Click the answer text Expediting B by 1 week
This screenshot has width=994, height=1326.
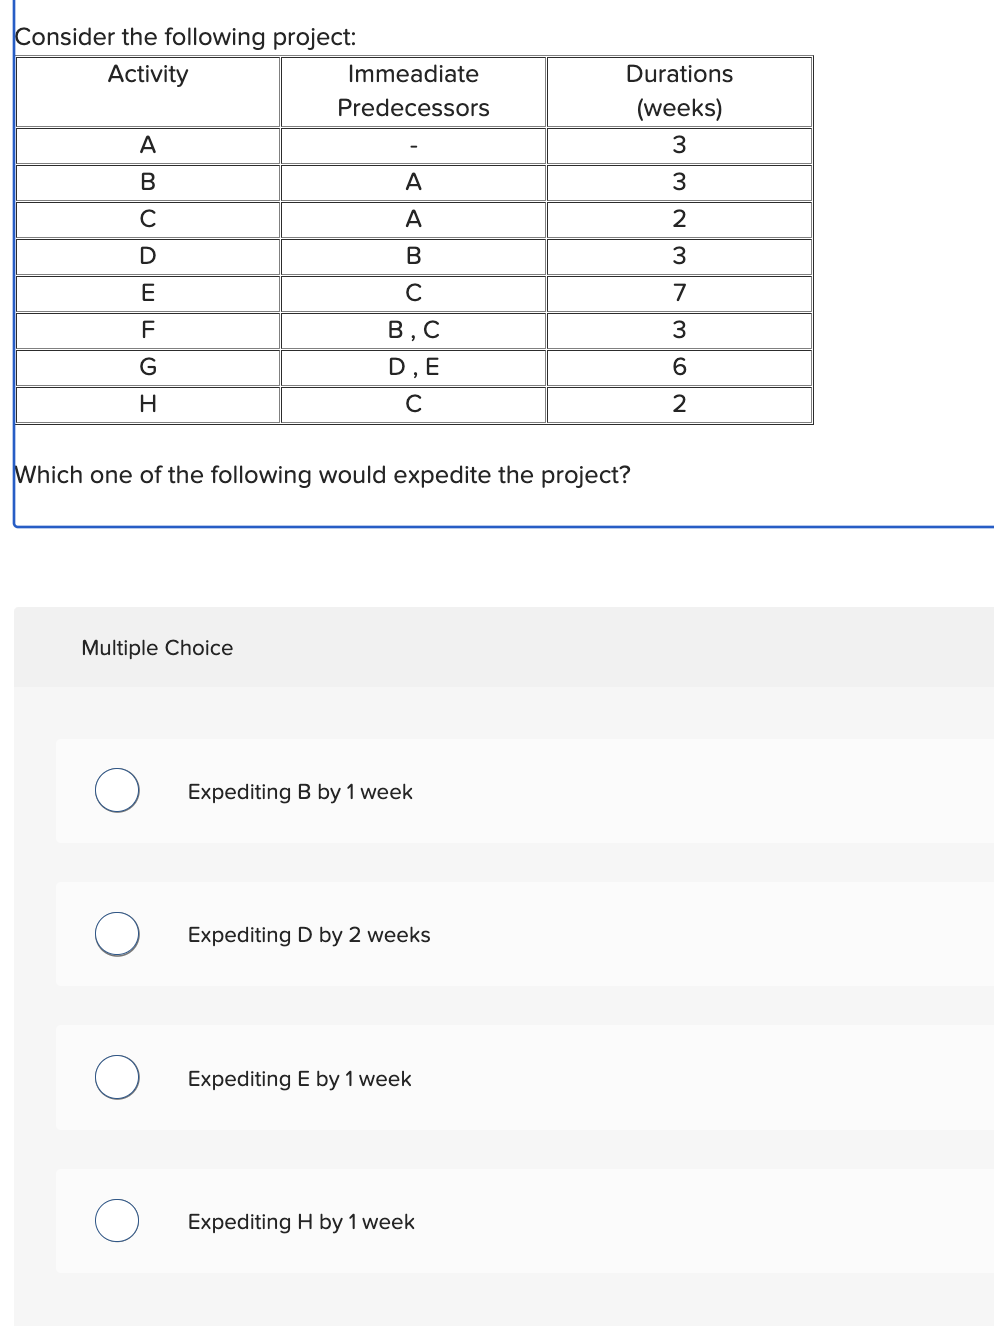(x=299, y=792)
